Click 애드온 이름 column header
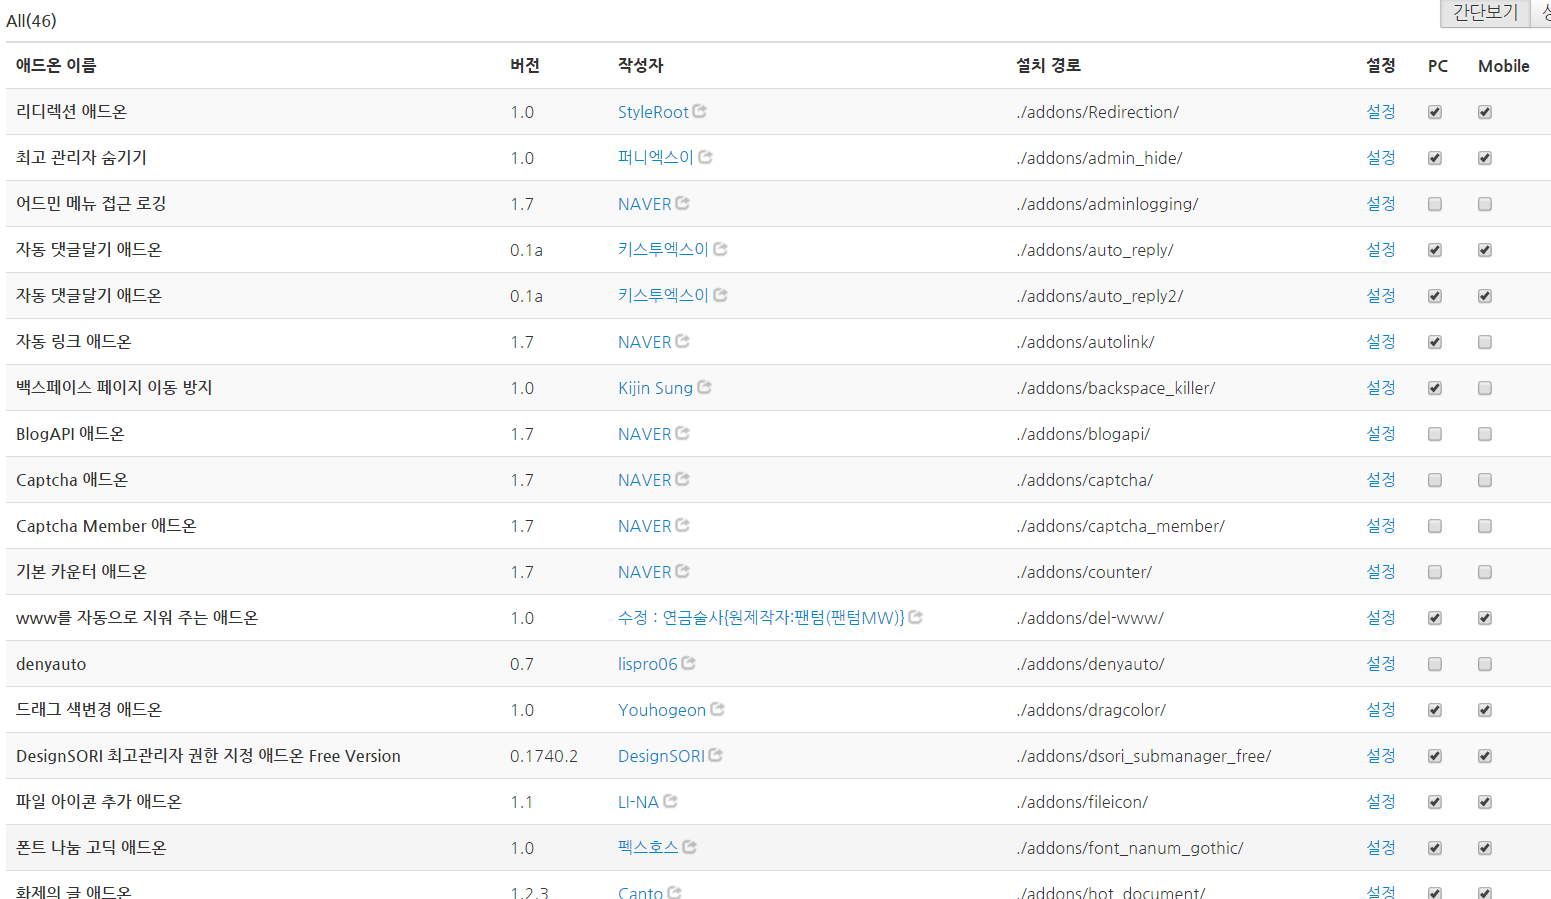The image size is (1551, 899). click(56, 65)
